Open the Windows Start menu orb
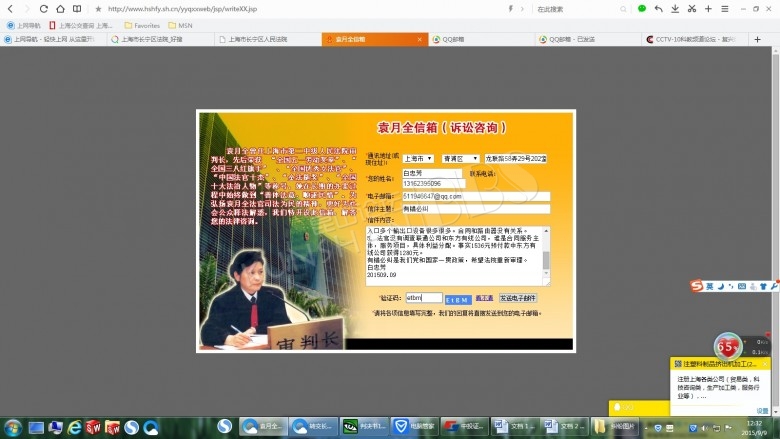The height and width of the screenshot is (439, 780). (12, 427)
